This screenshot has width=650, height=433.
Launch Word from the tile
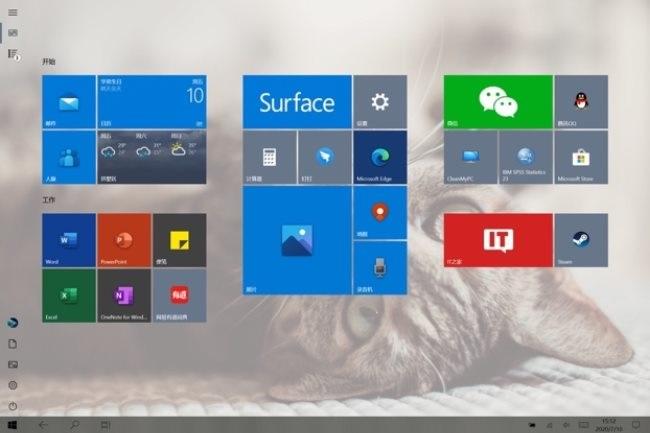[x=69, y=240]
